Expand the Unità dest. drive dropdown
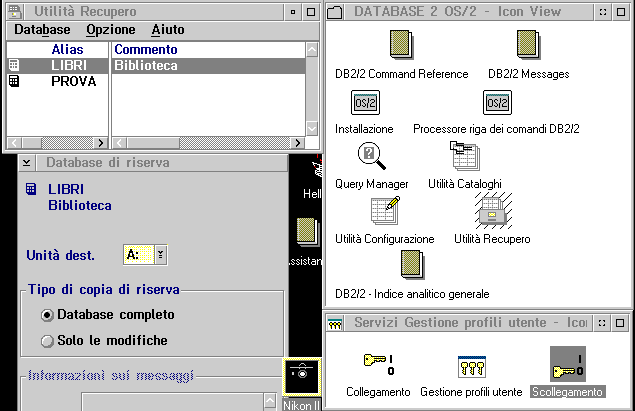The width and height of the screenshot is (635, 411). pyautogui.click(x=160, y=255)
